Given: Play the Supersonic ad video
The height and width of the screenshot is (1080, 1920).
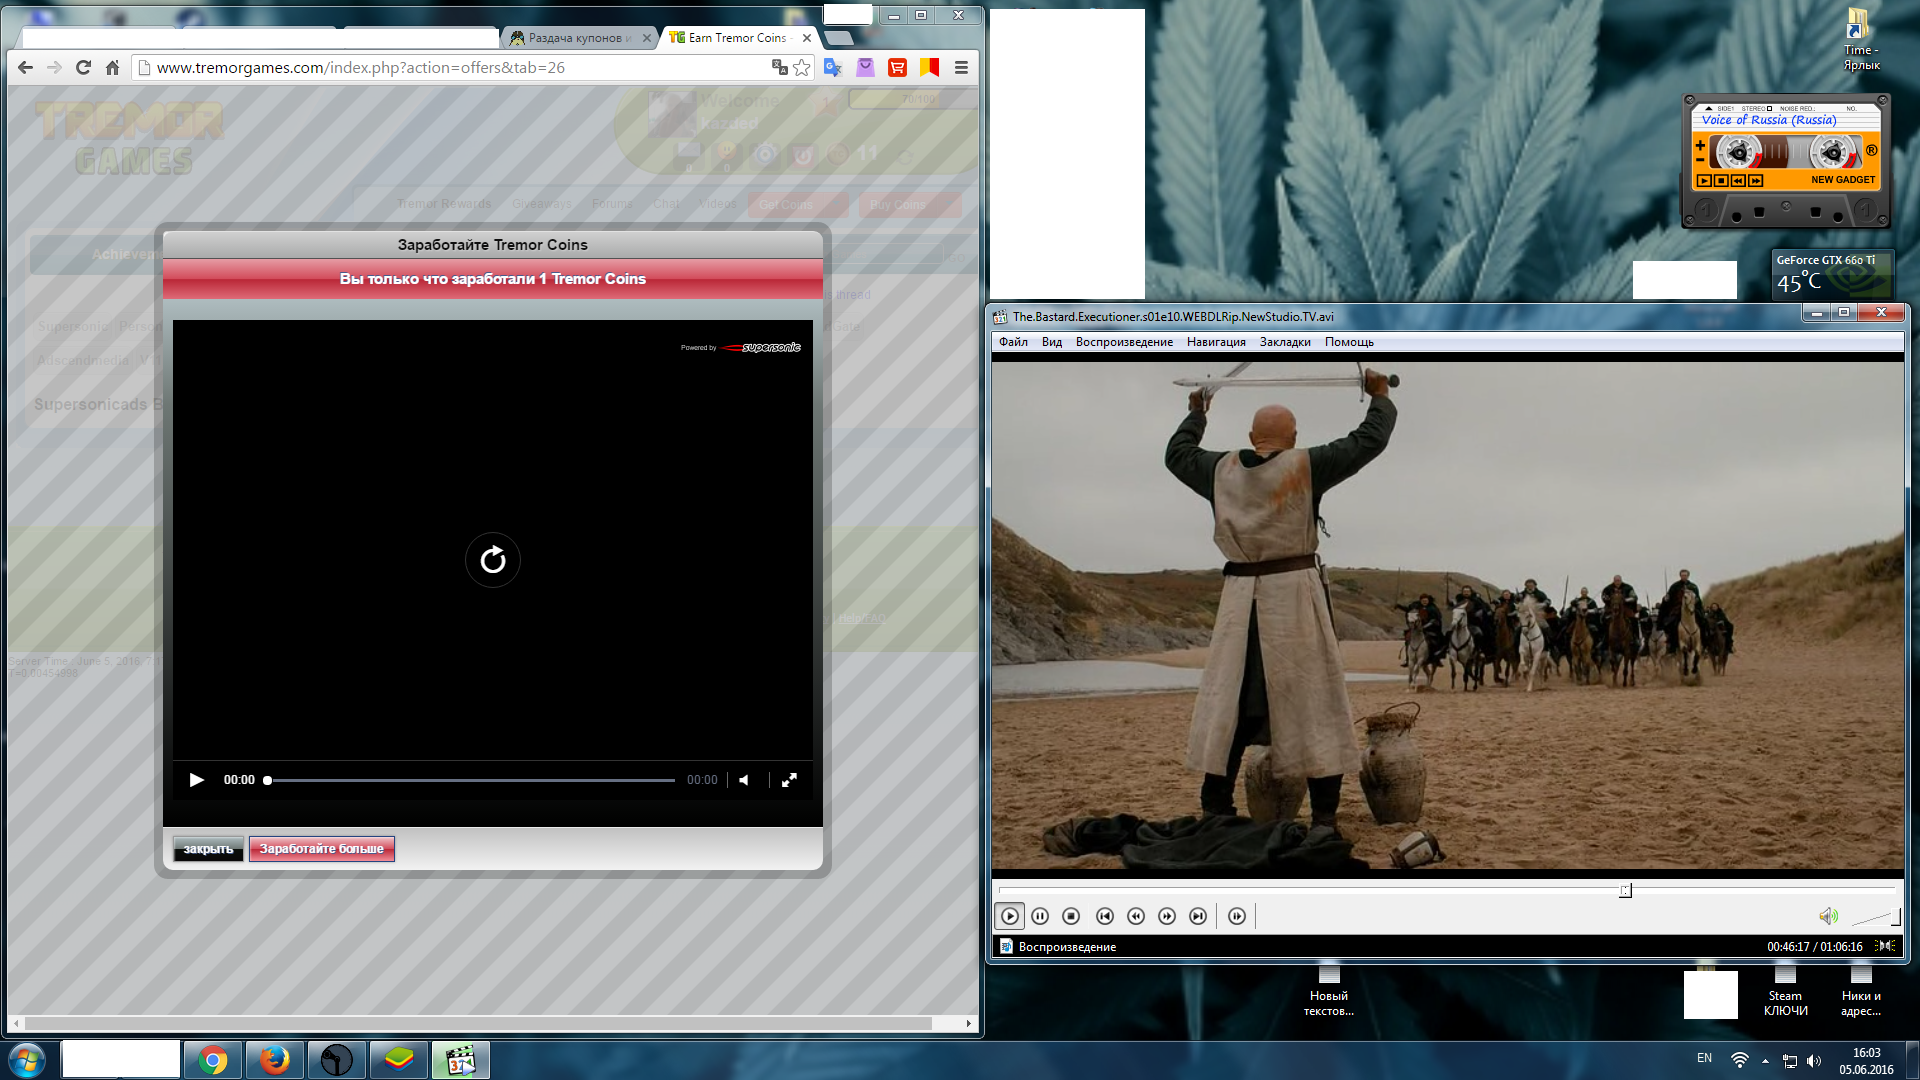Looking at the screenshot, I should 196,780.
